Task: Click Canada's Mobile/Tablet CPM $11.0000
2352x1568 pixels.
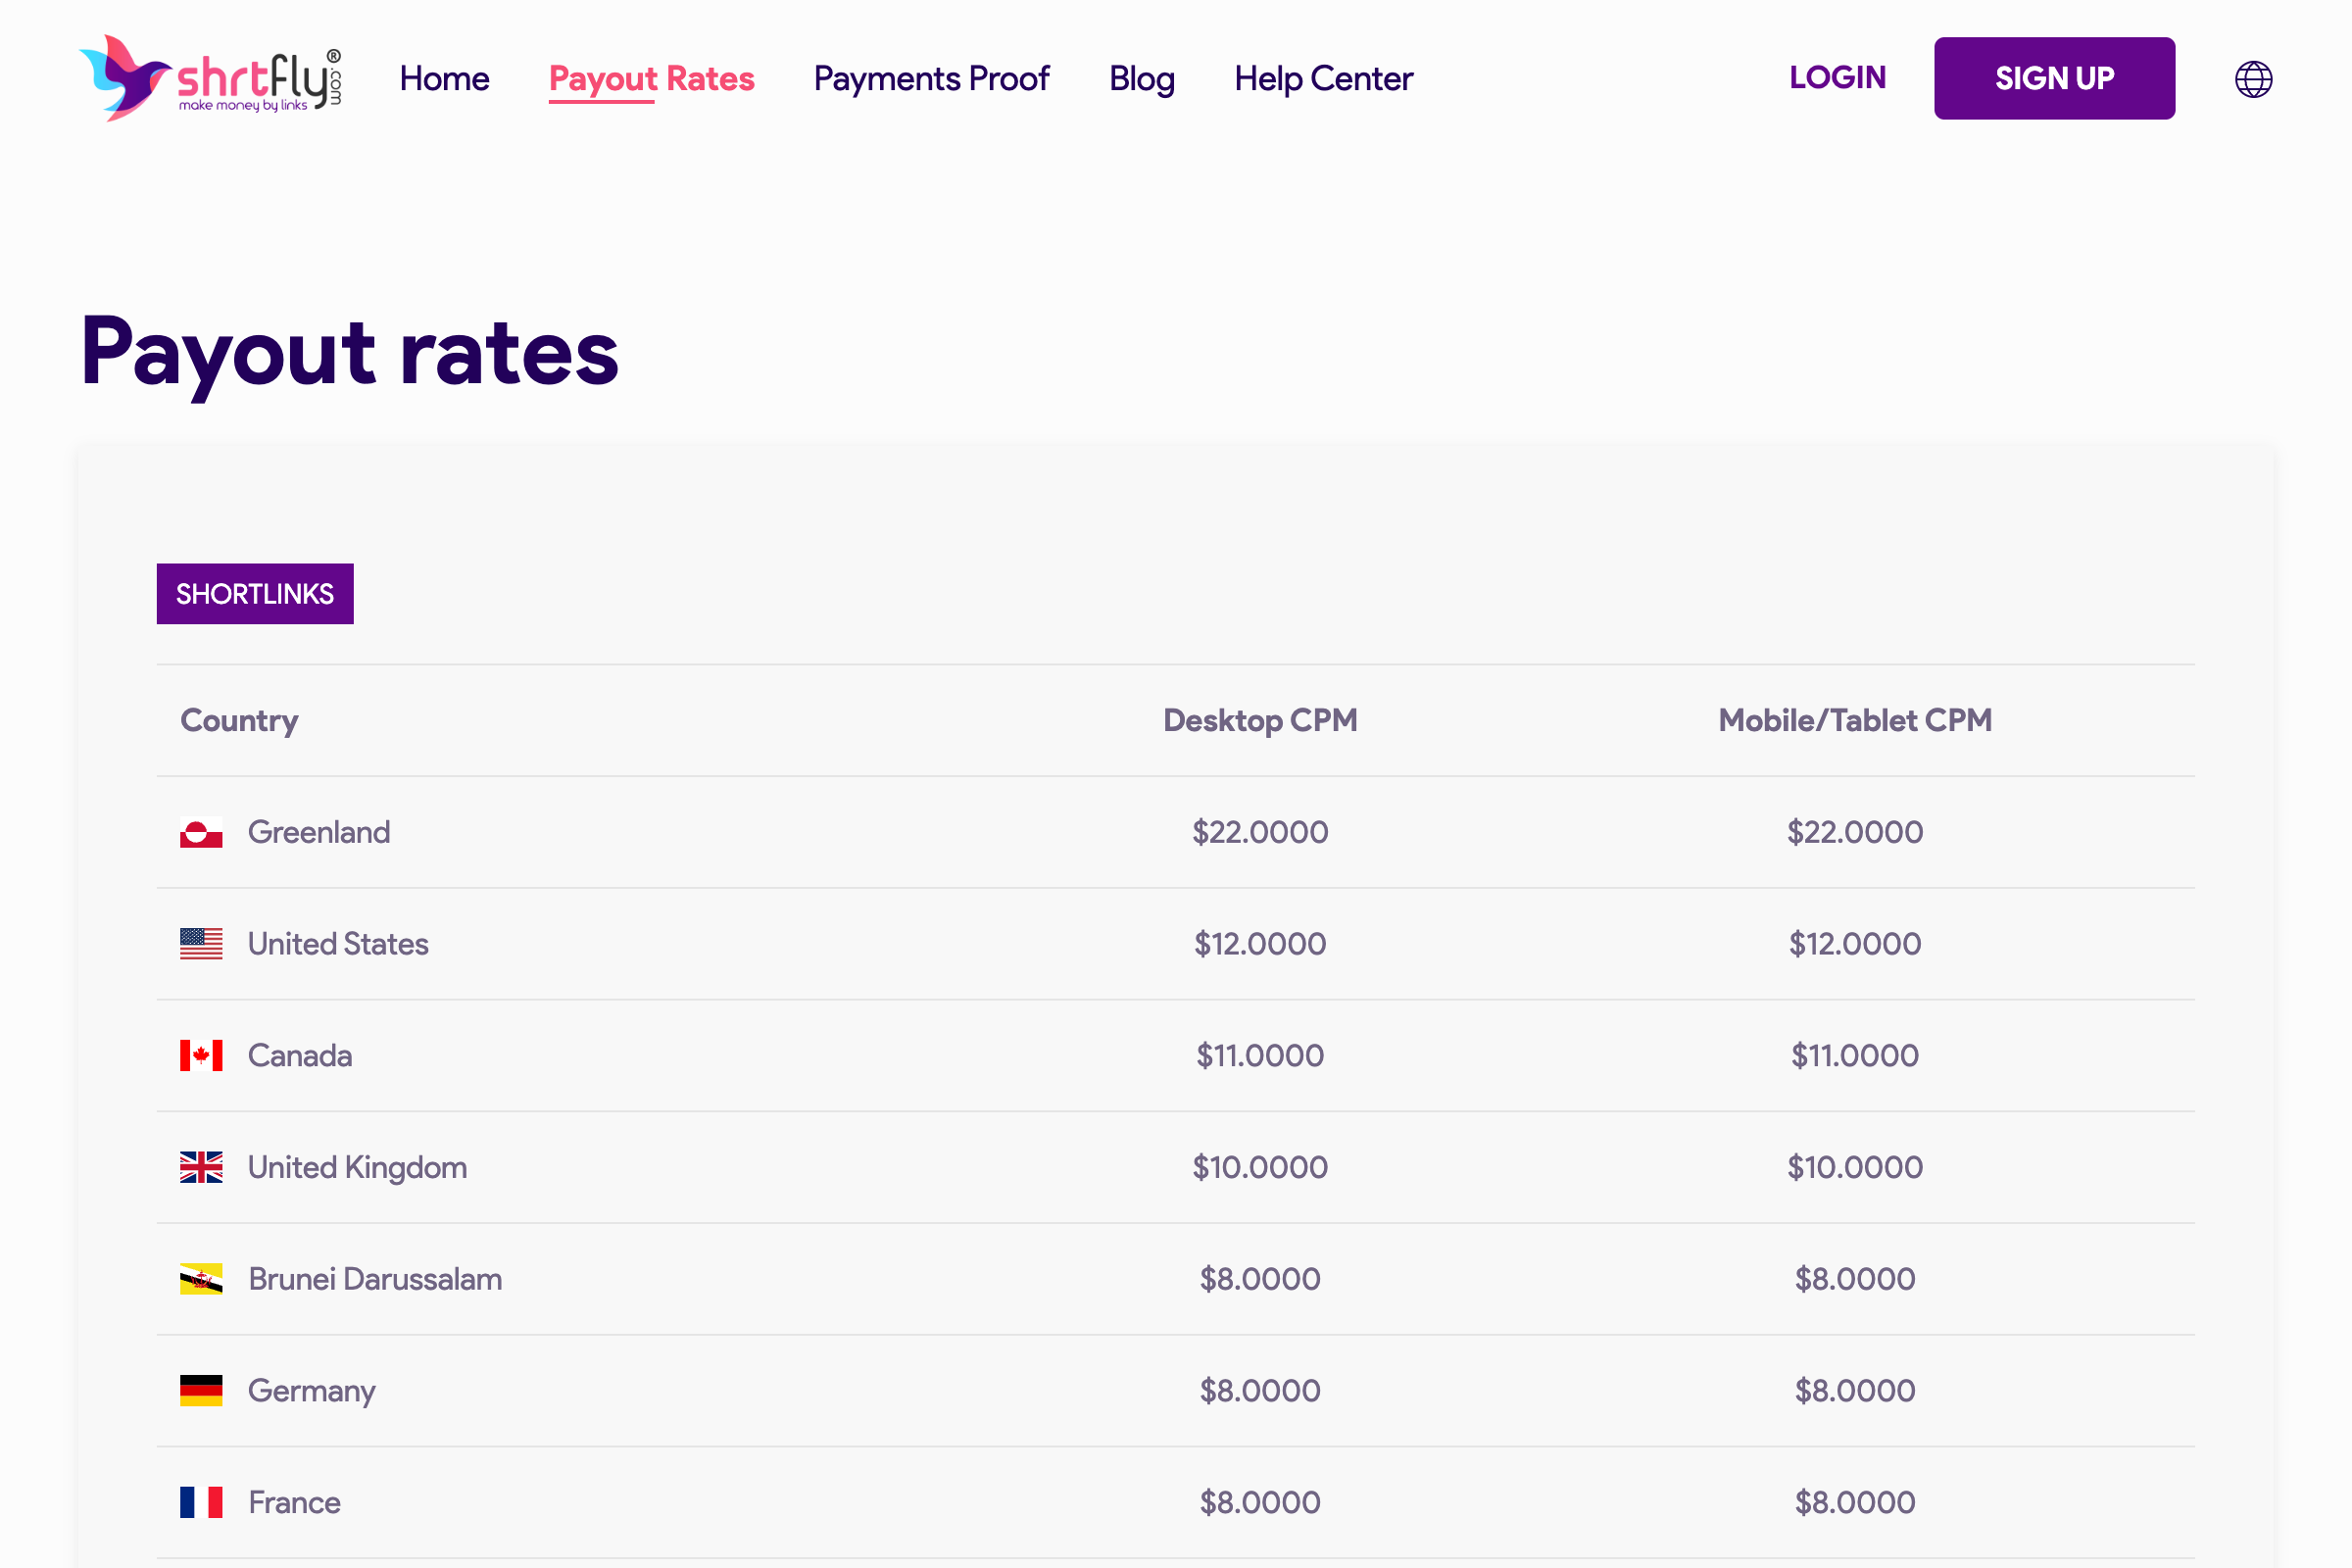Action: coord(1855,1056)
